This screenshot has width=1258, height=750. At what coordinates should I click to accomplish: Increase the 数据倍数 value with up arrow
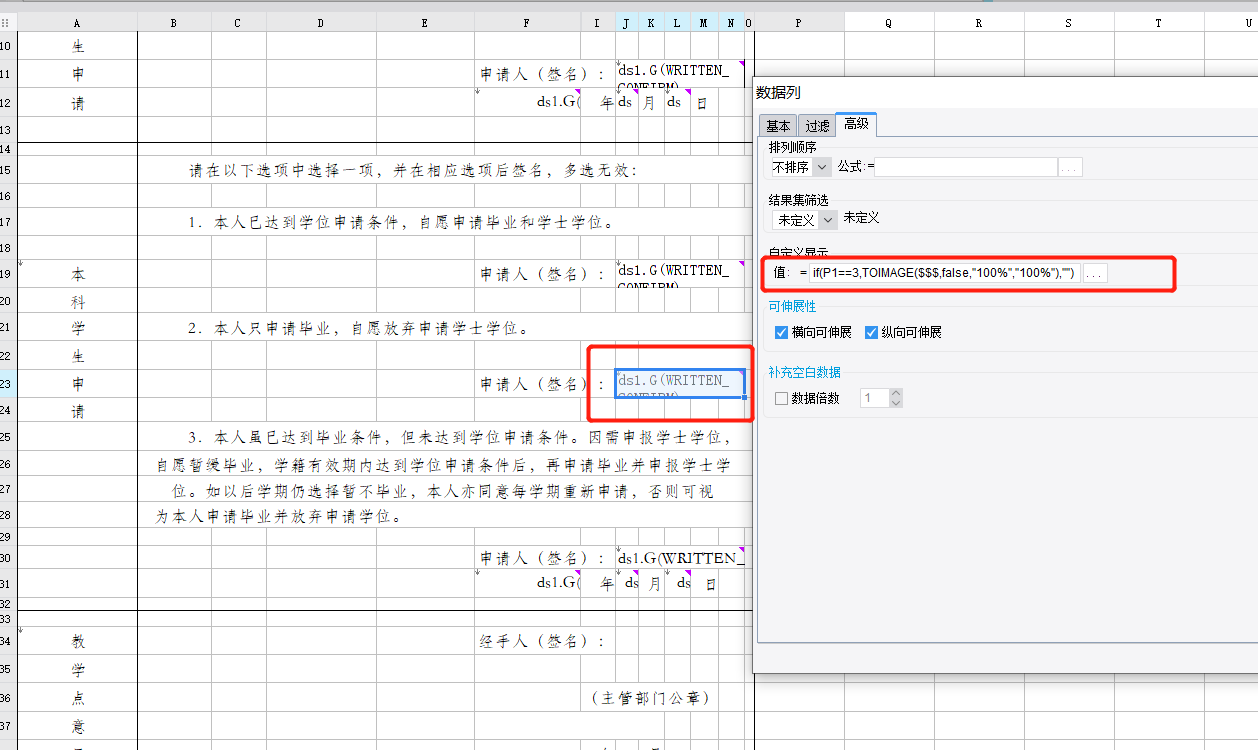pos(896,393)
